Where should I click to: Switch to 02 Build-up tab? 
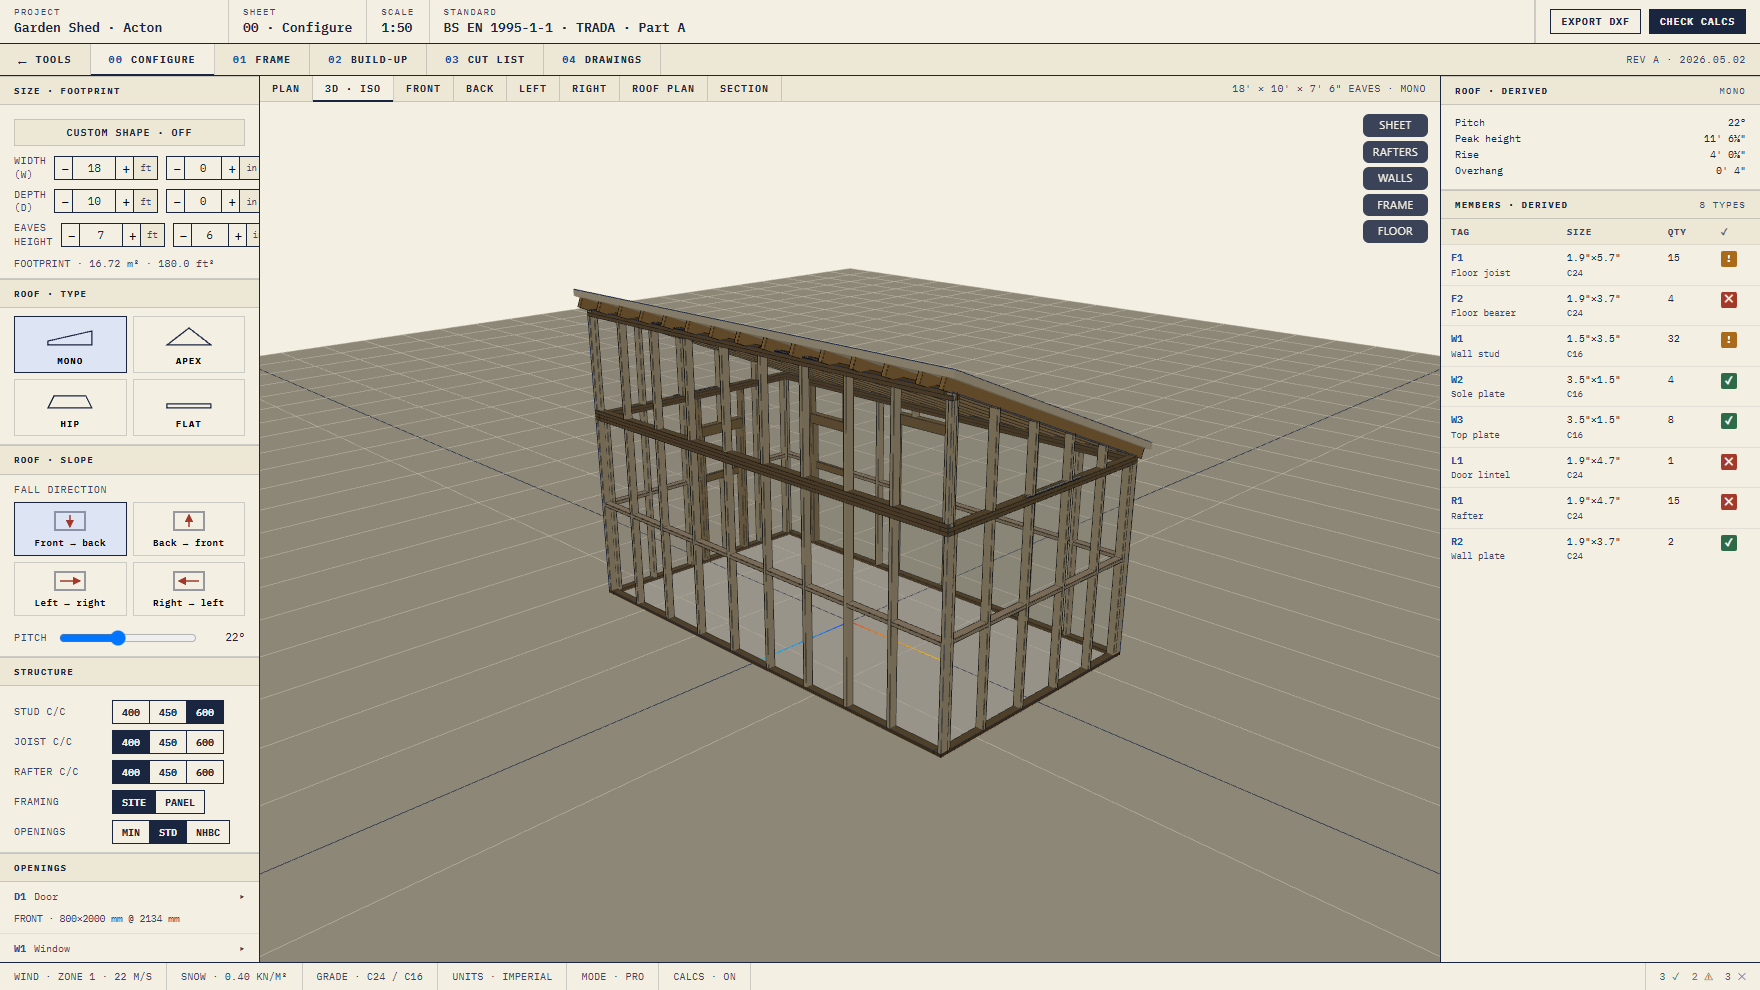coord(368,60)
